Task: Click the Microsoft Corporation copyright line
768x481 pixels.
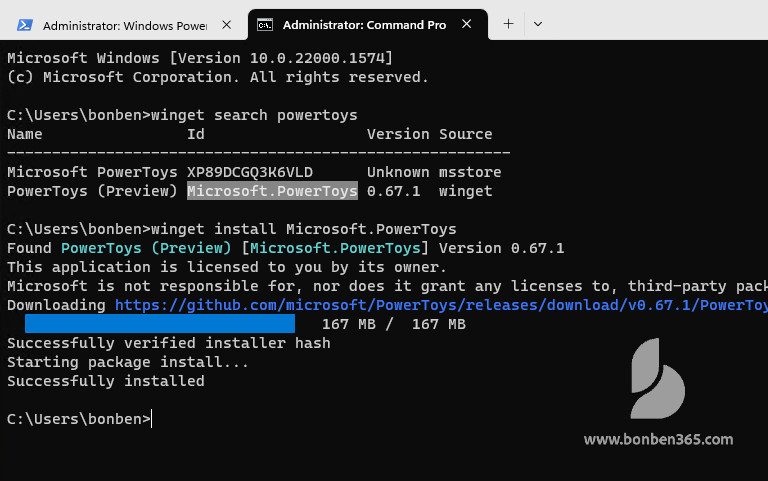Action: click(218, 77)
